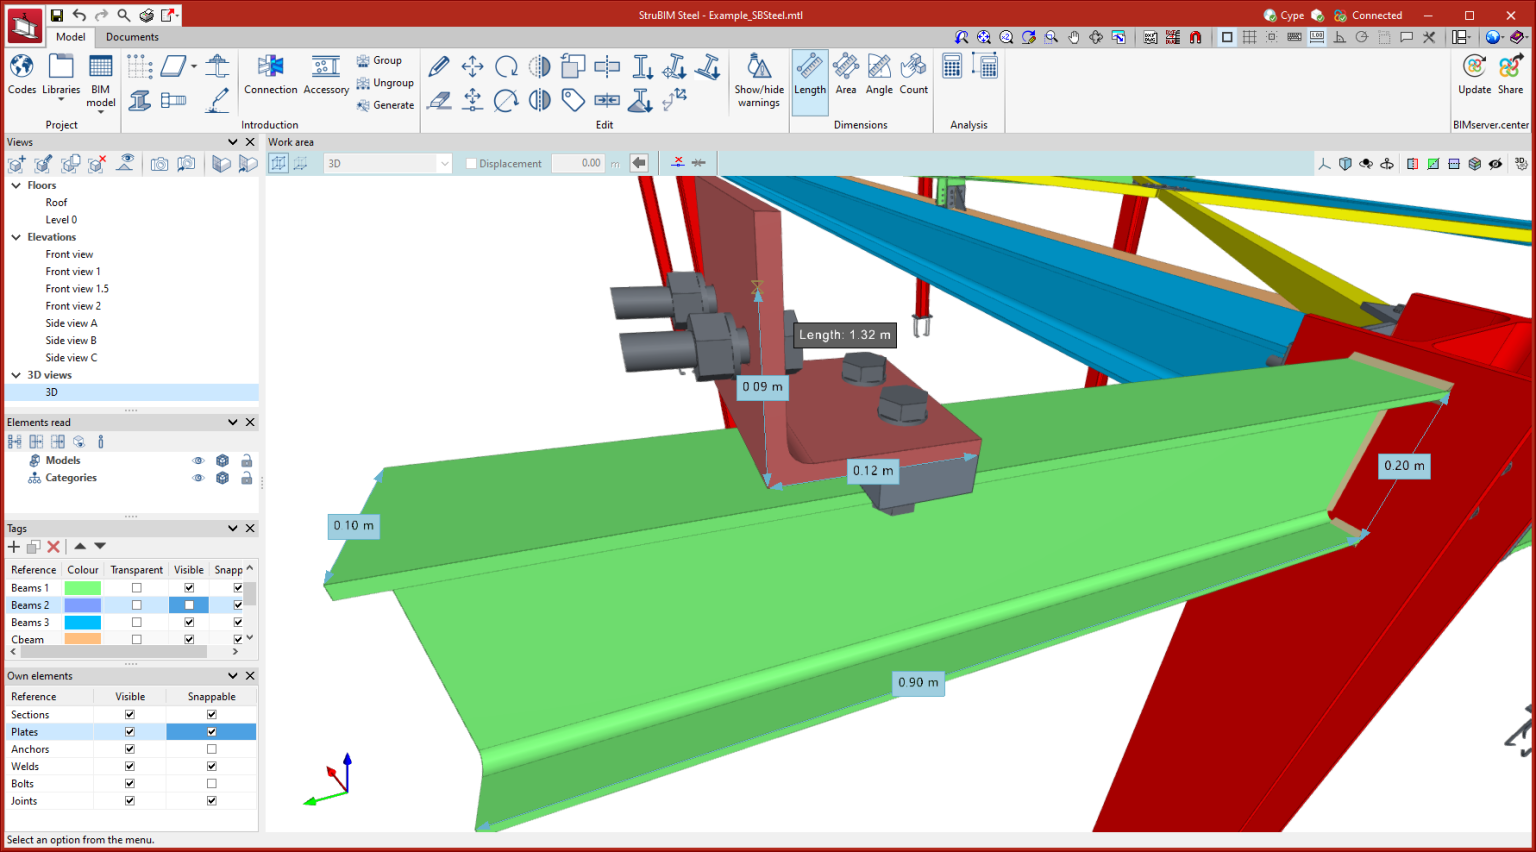Uncheck Visible for Welds
The width and height of the screenshot is (1536, 852).
tap(130, 766)
